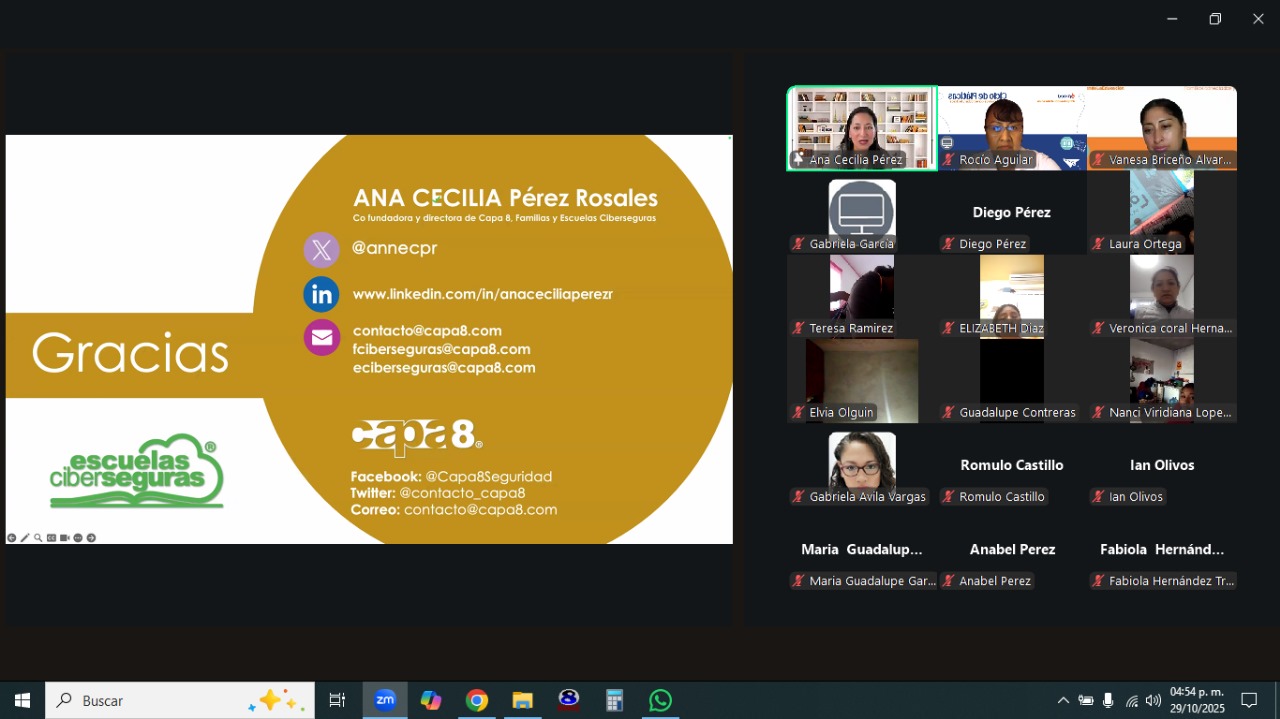The width and height of the screenshot is (1280, 719).
Task: Click the Task View icon in the taskbar
Action: pyautogui.click(x=337, y=700)
